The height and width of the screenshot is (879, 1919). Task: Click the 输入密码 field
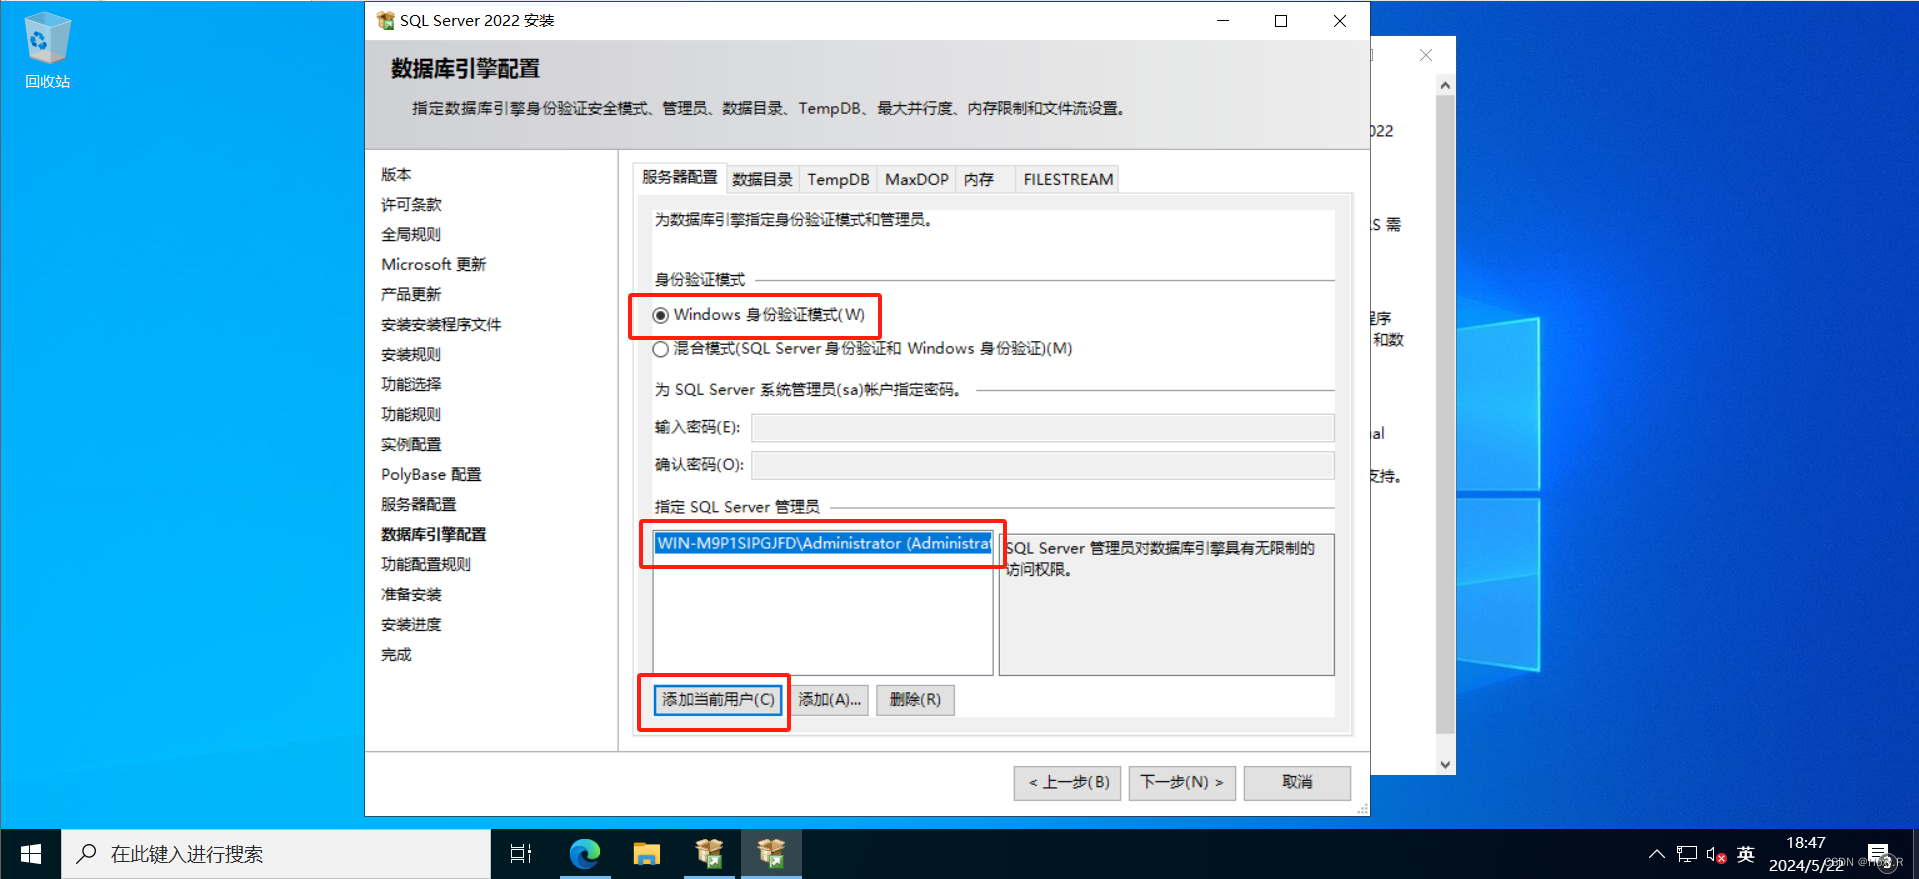pyautogui.click(x=1043, y=428)
